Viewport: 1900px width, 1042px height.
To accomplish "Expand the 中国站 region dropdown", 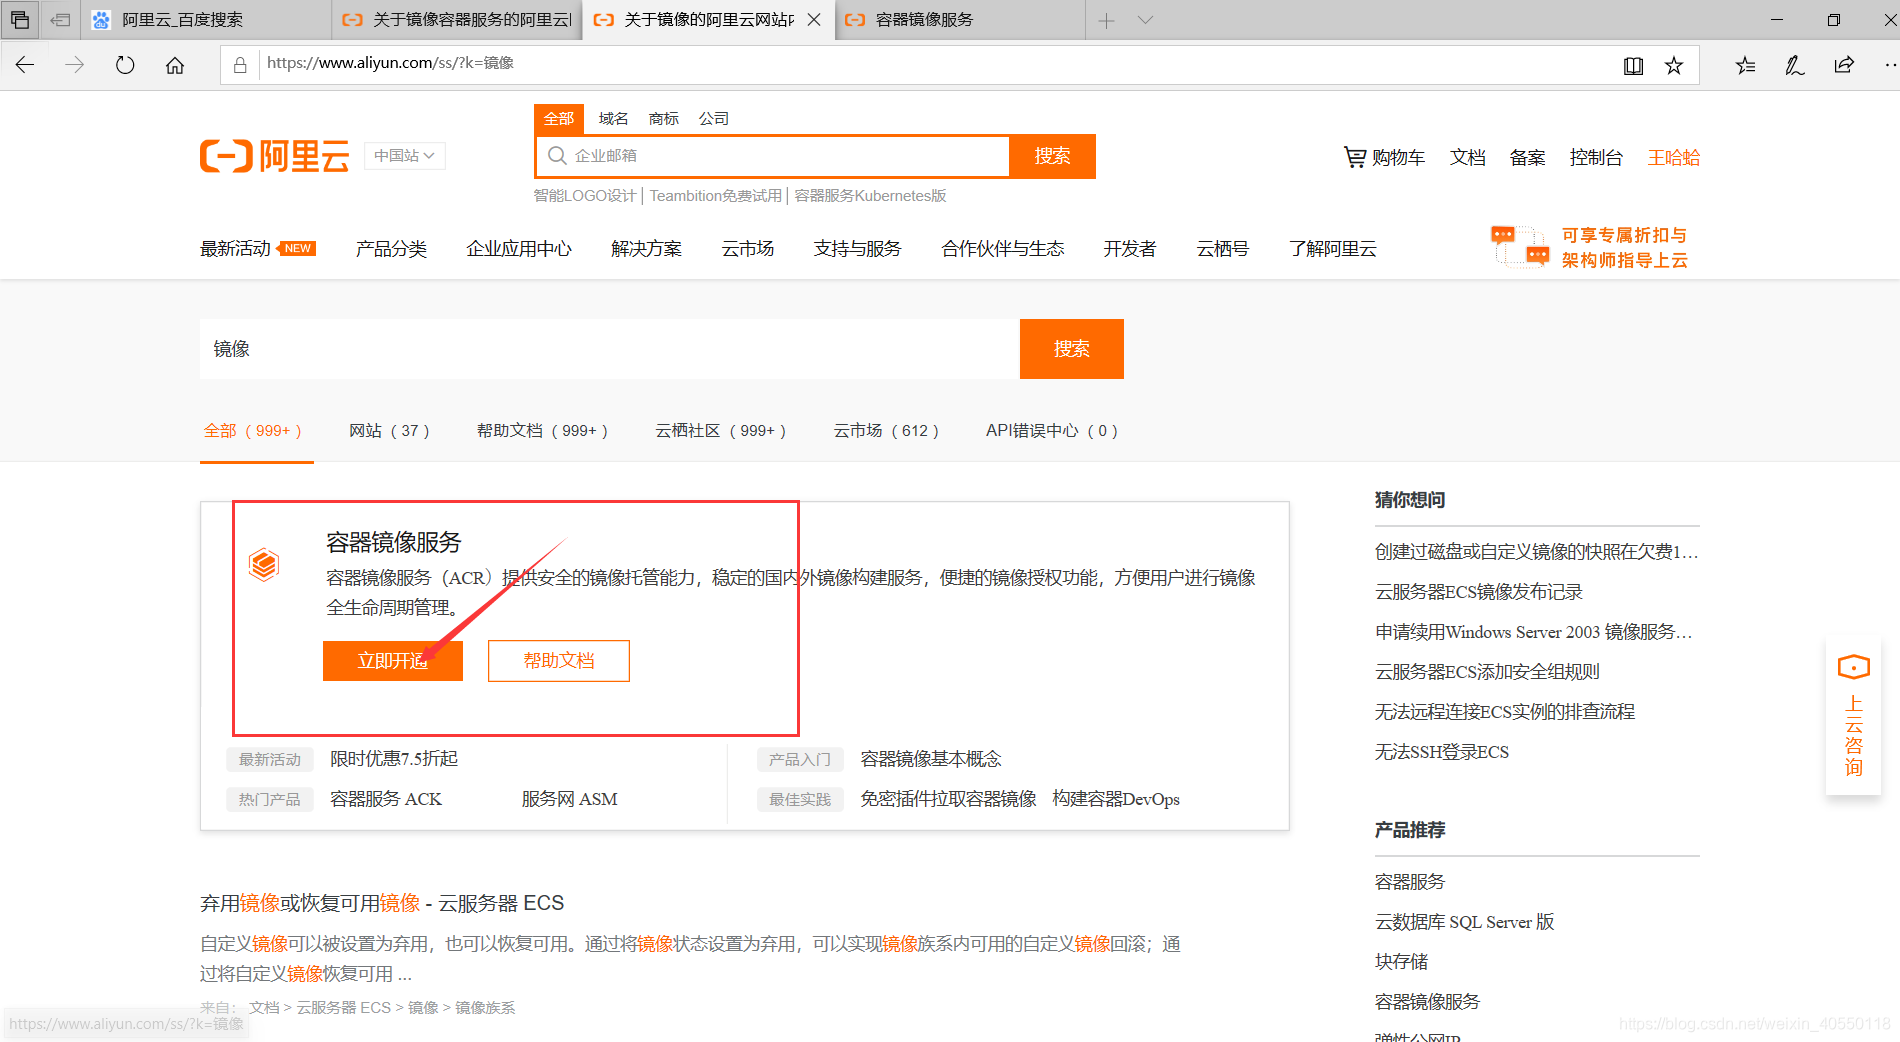I will [404, 156].
